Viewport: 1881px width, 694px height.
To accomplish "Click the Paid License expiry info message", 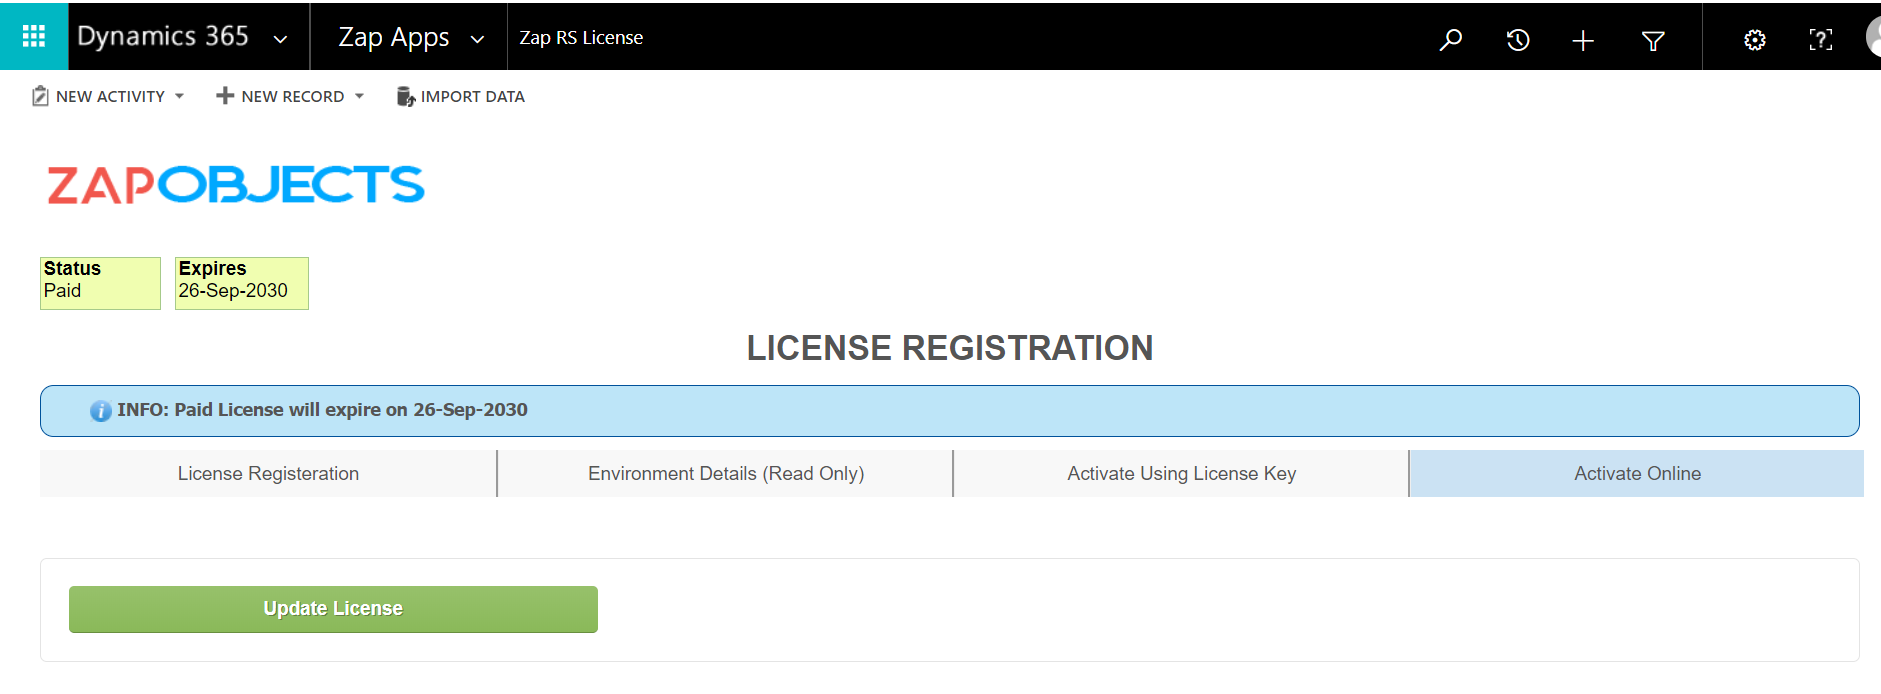I will pyautogui.click(x=322, y=410).
